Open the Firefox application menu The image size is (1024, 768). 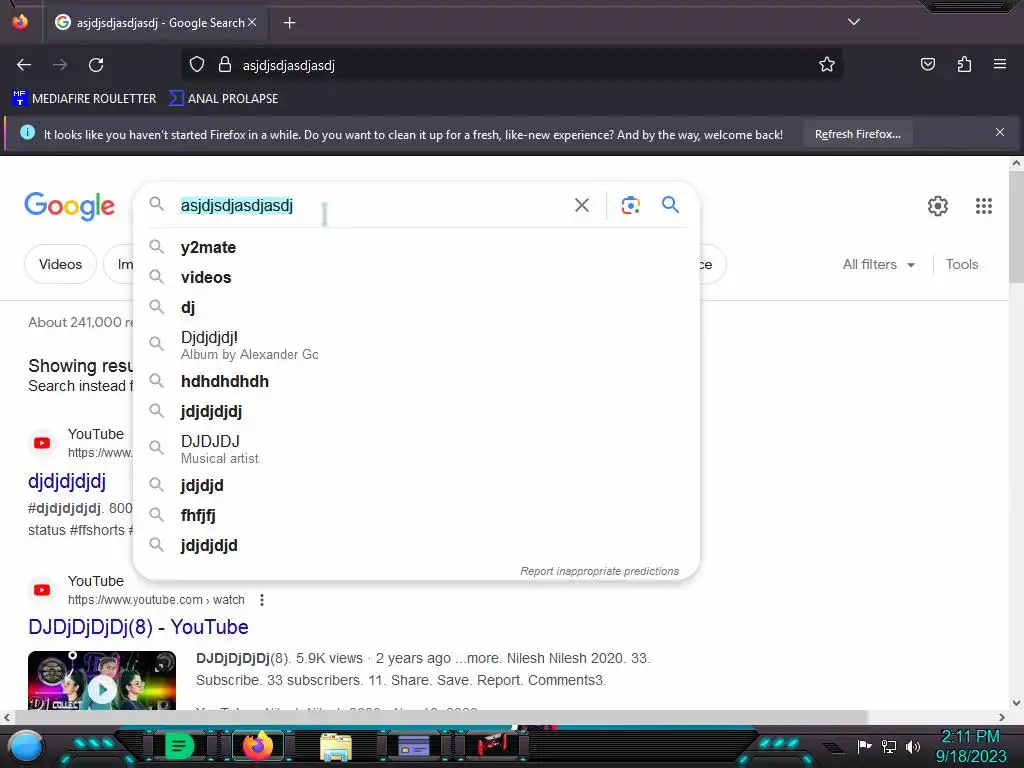pos(1000,65)
